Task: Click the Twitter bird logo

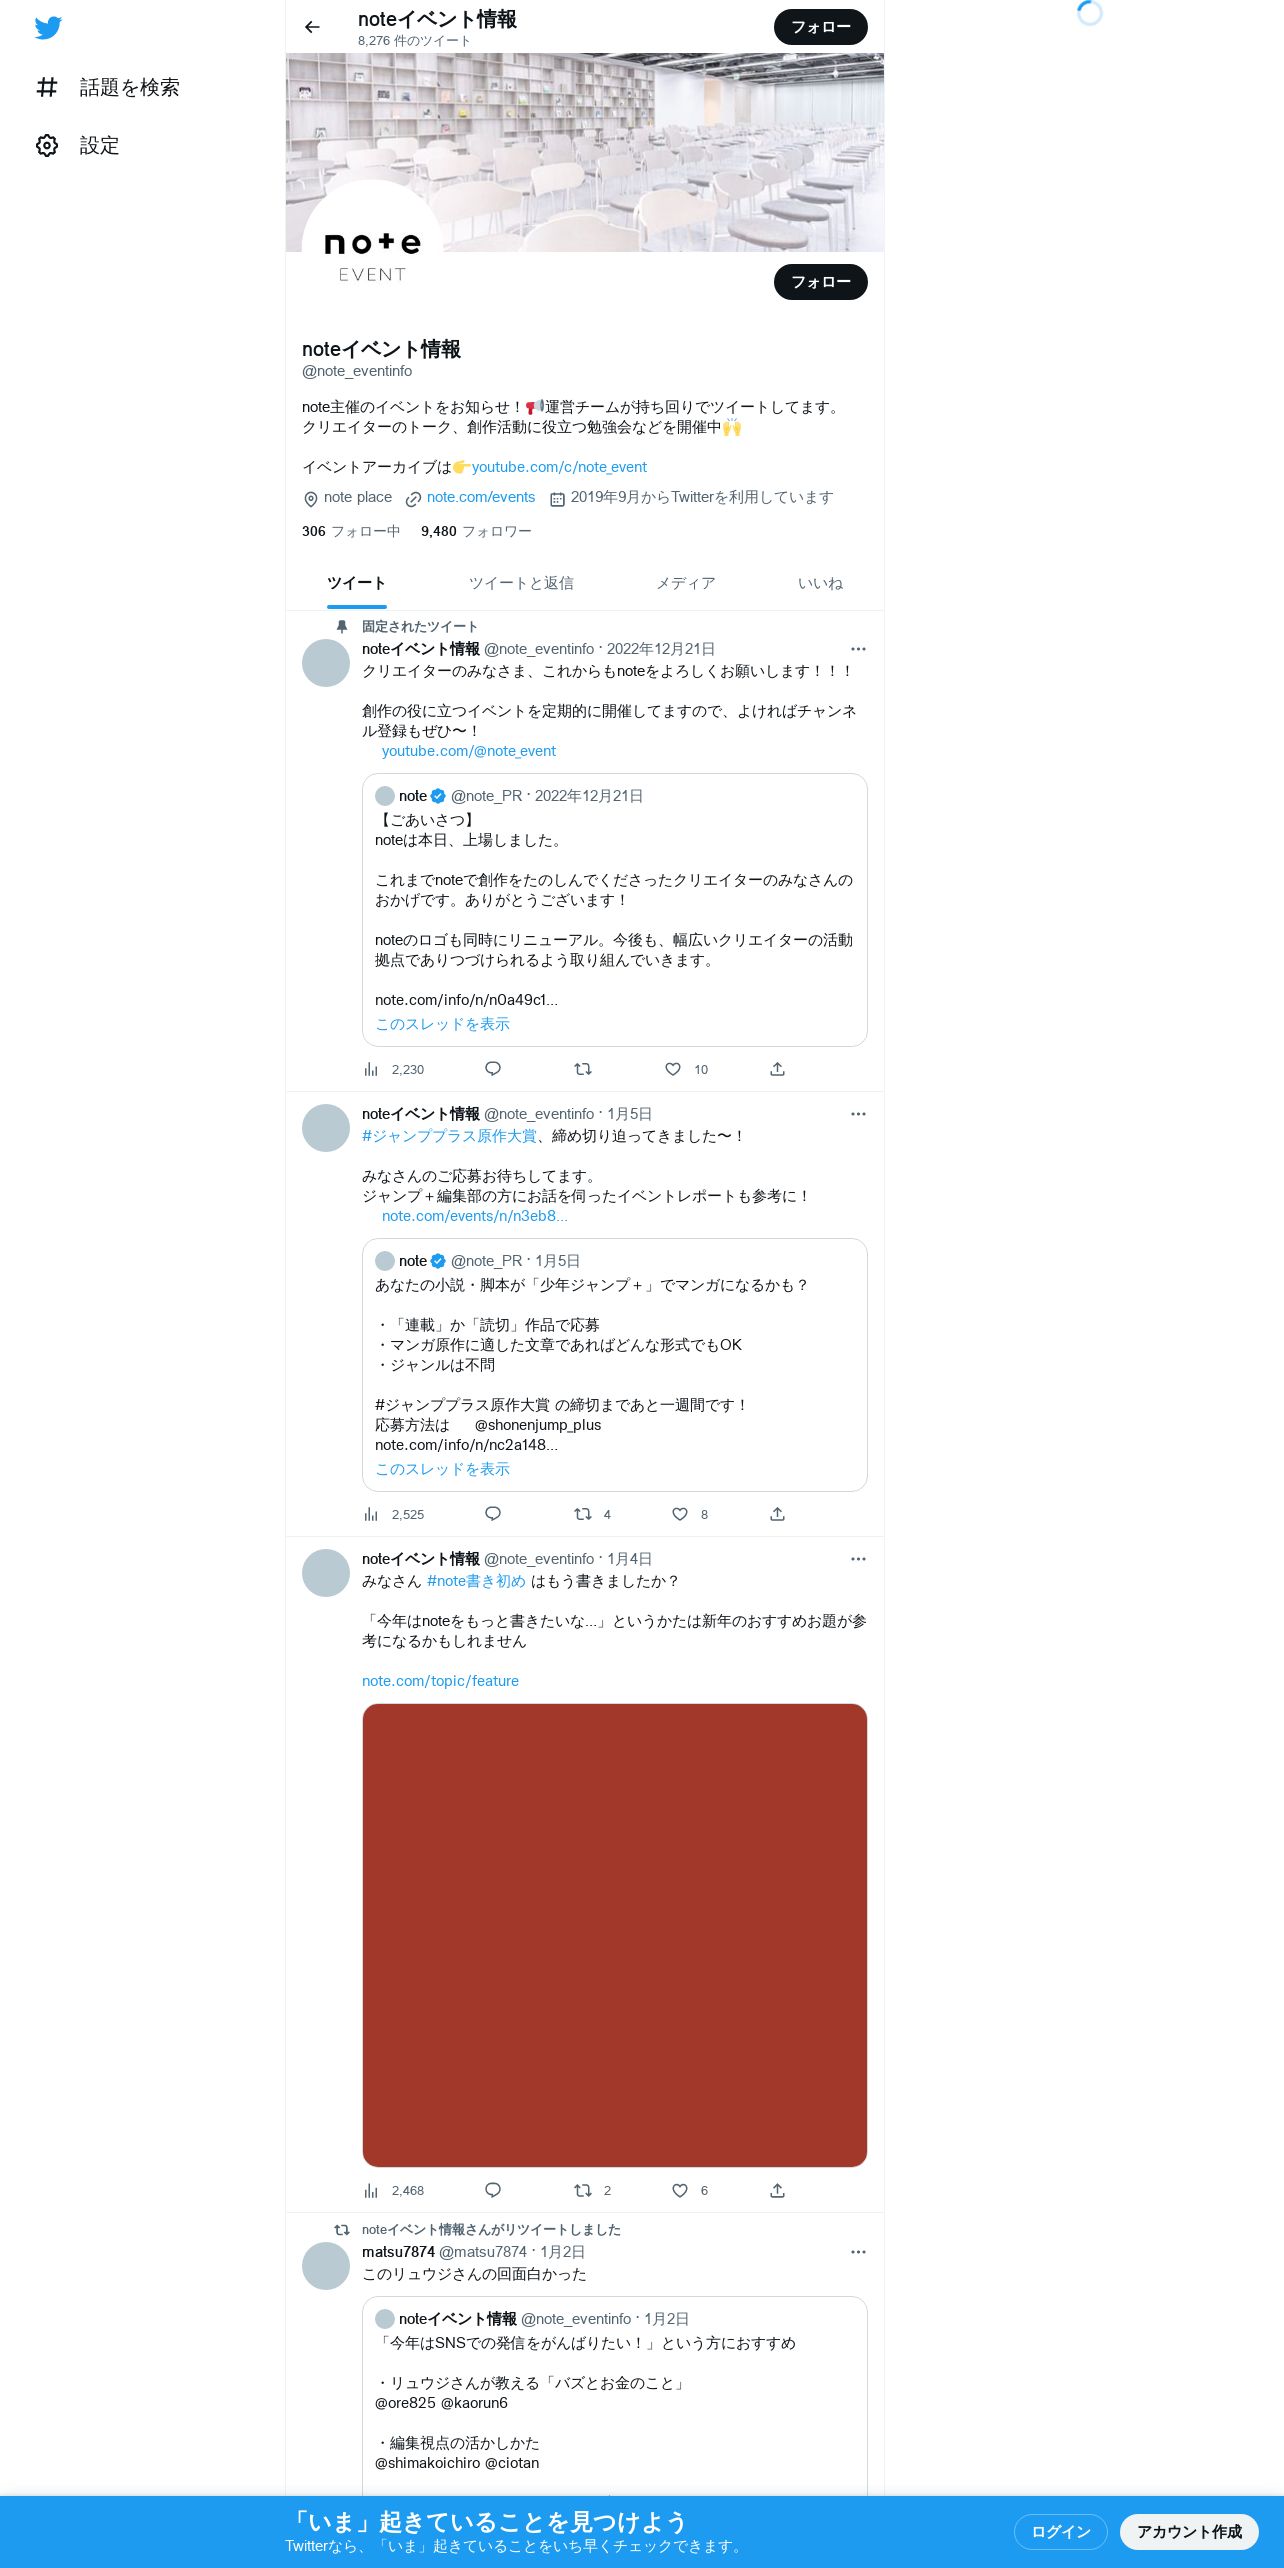Action: tap(48, 28)
